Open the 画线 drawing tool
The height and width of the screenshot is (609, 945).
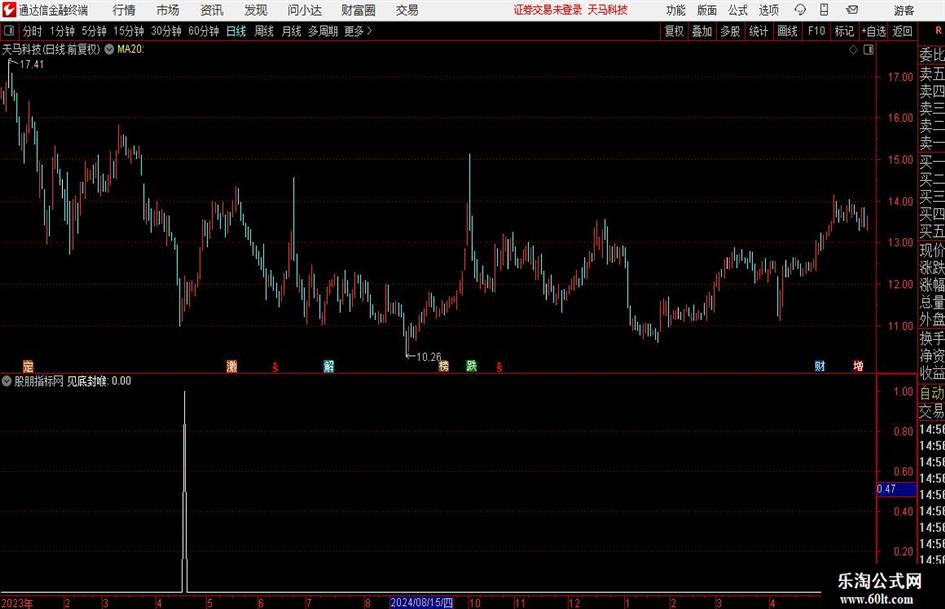[788, 31]
